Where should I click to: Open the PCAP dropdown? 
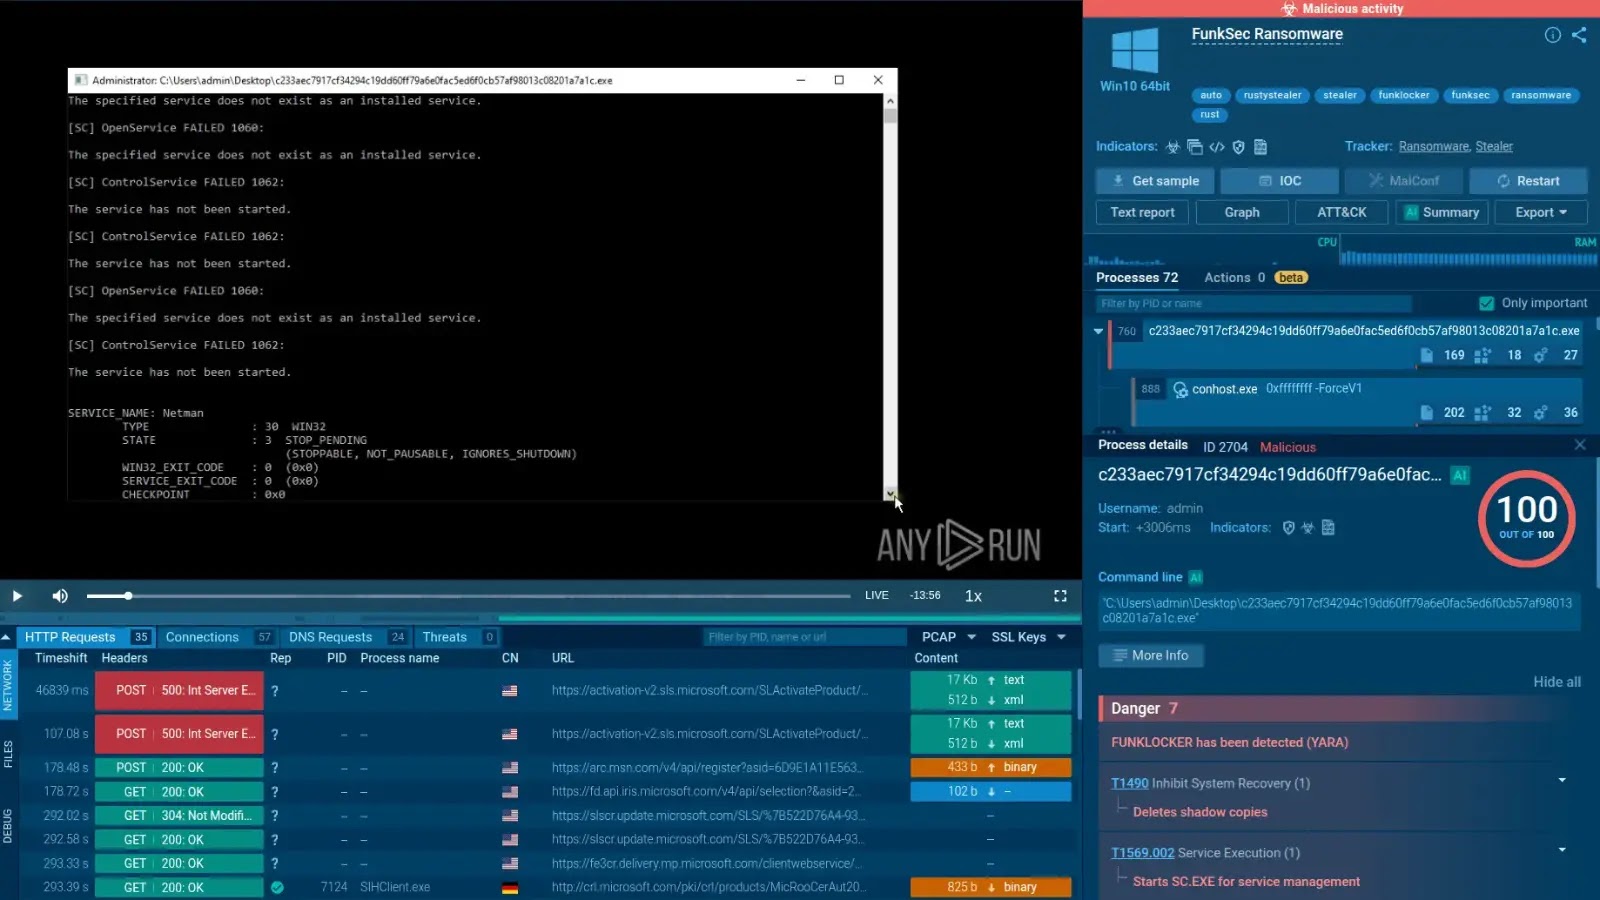[x=946, y=636]
